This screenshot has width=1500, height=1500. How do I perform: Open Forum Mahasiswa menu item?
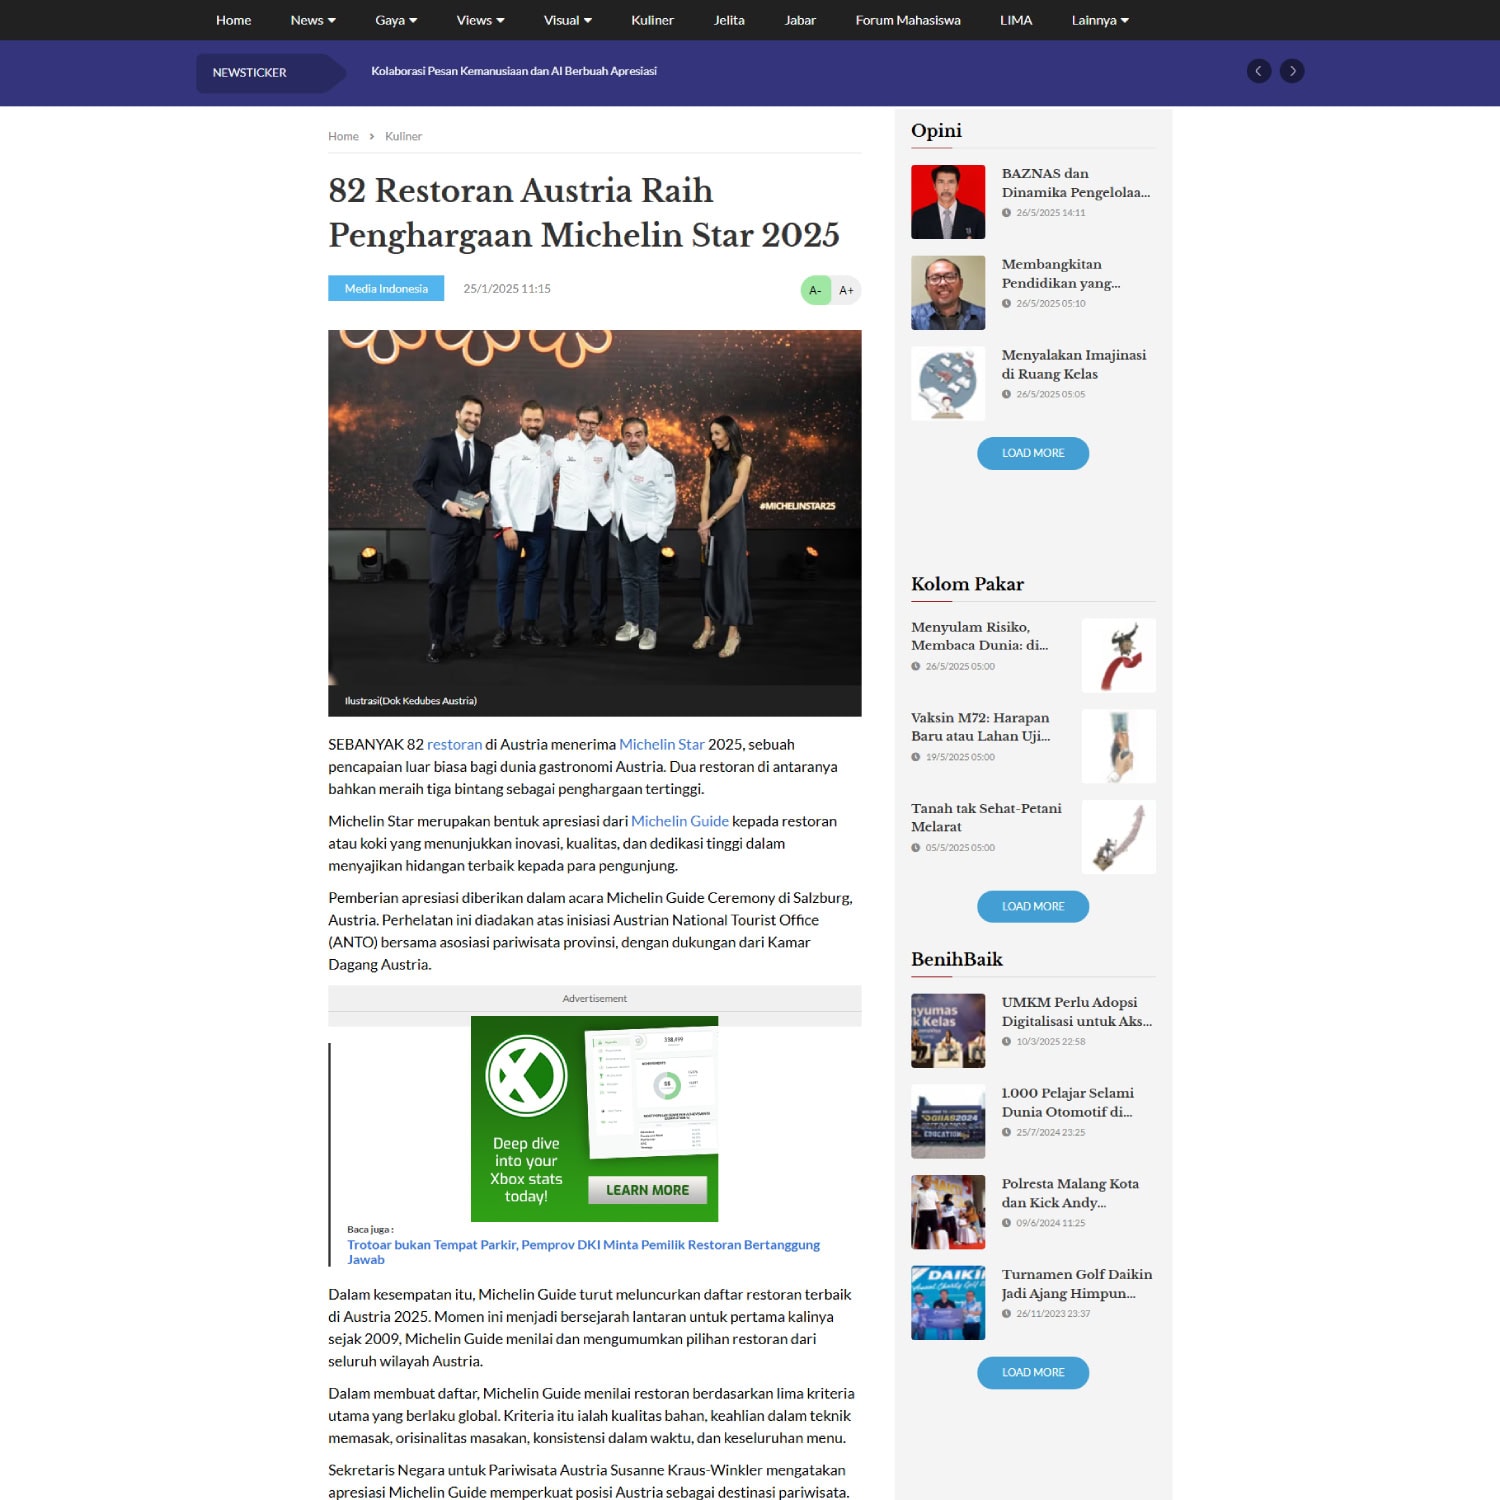pyautogui.click(x=908, y=20)
